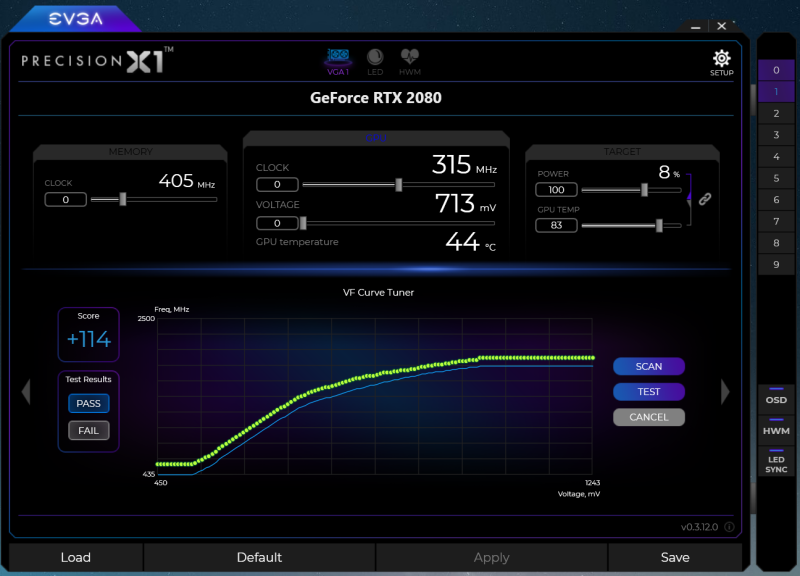This screenshot has height=576, width=800.
Task: Click the FAIL test result button
Action: tap(88, 431)
